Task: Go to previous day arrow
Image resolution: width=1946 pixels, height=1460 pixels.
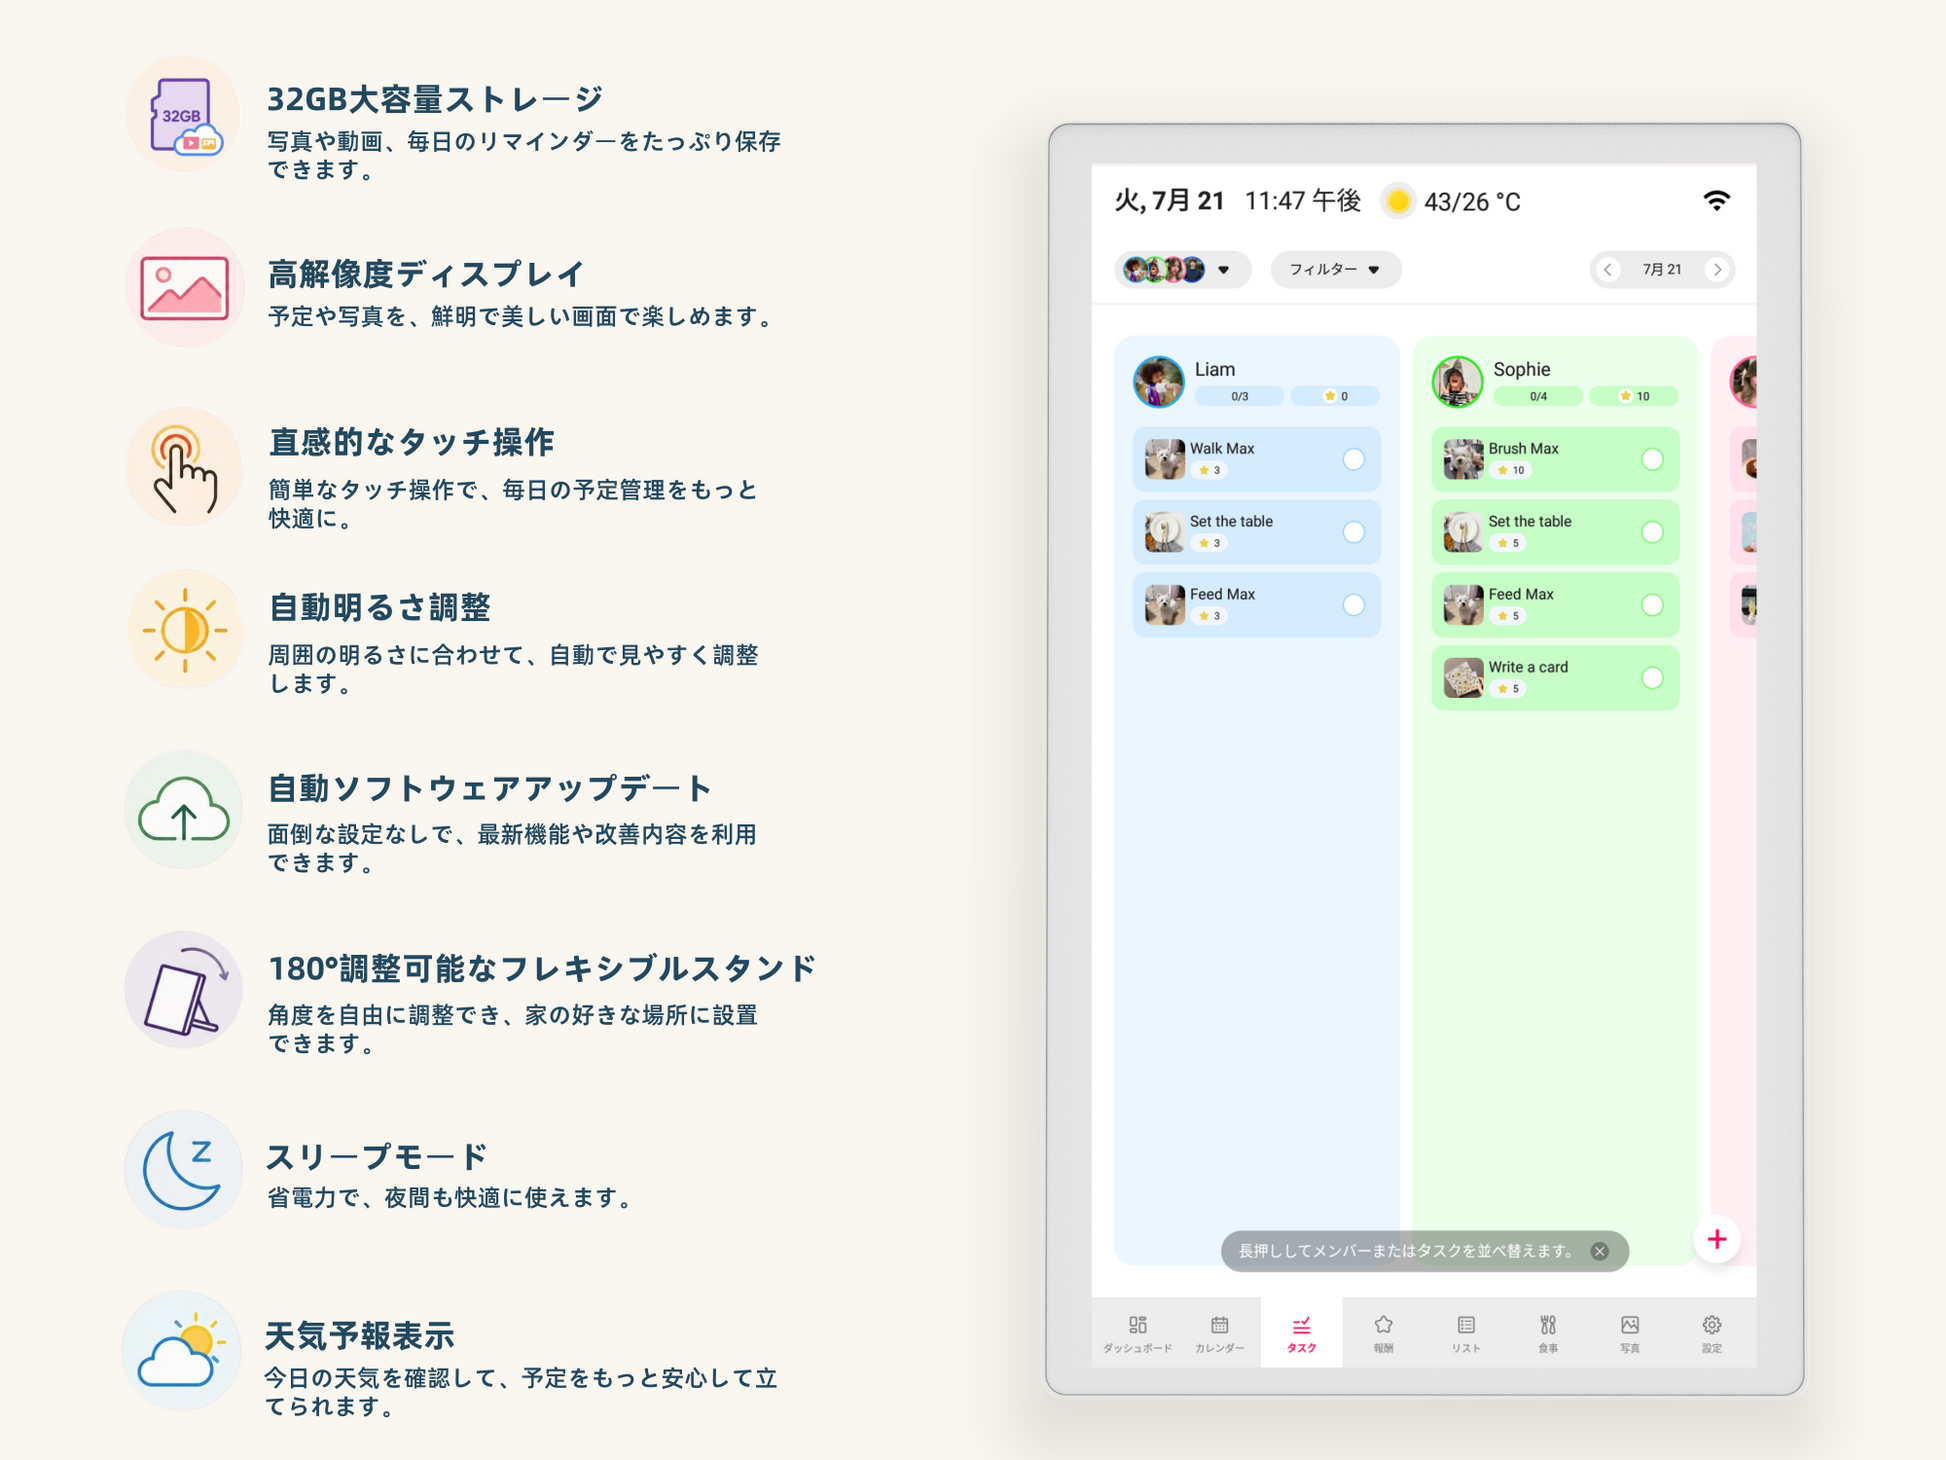Action: click(x=1608, y=270)
